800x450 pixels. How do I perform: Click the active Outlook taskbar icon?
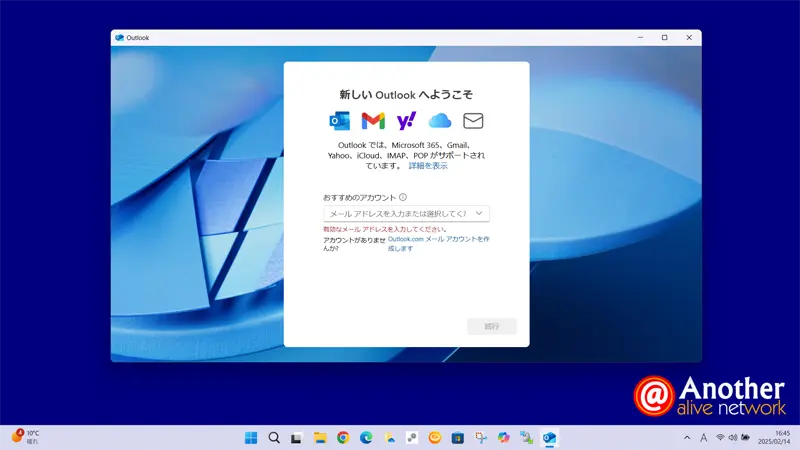549,438
